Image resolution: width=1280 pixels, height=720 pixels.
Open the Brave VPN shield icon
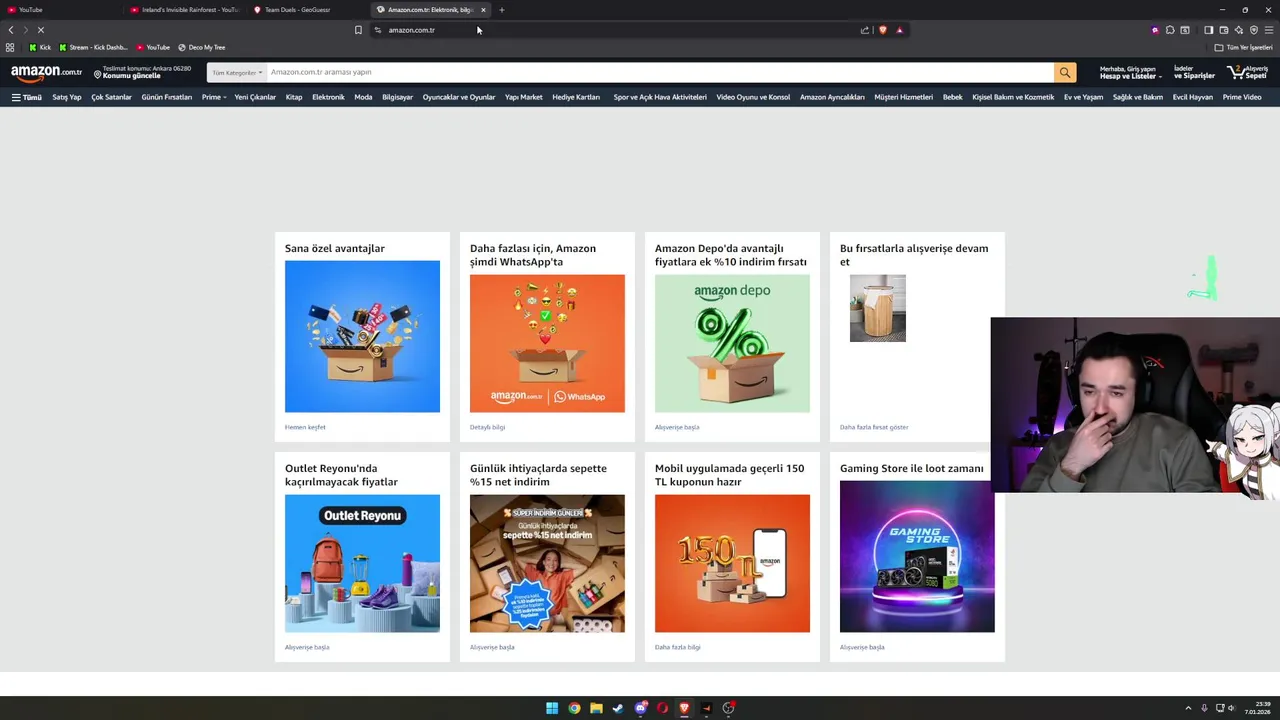point(1253,30)
